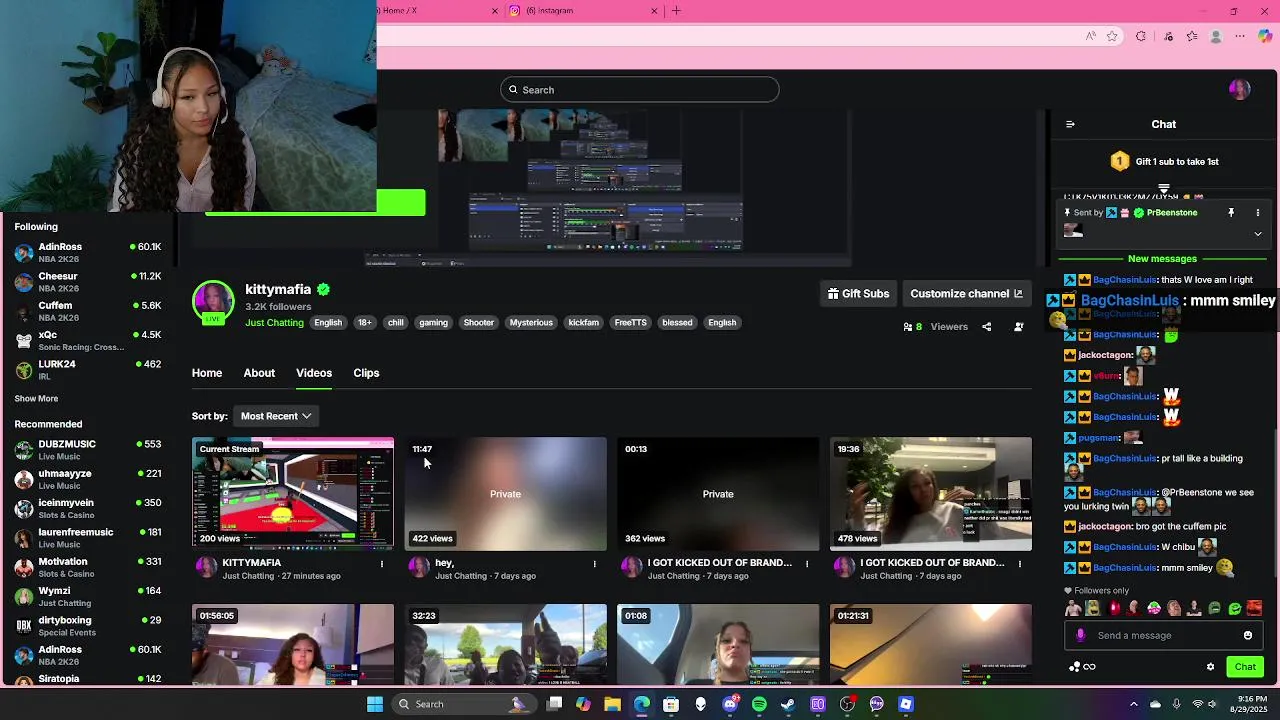1280x720 pixels.
Task: Open OBS Studio from the taskbar
Action: click(x=847, y=704)
